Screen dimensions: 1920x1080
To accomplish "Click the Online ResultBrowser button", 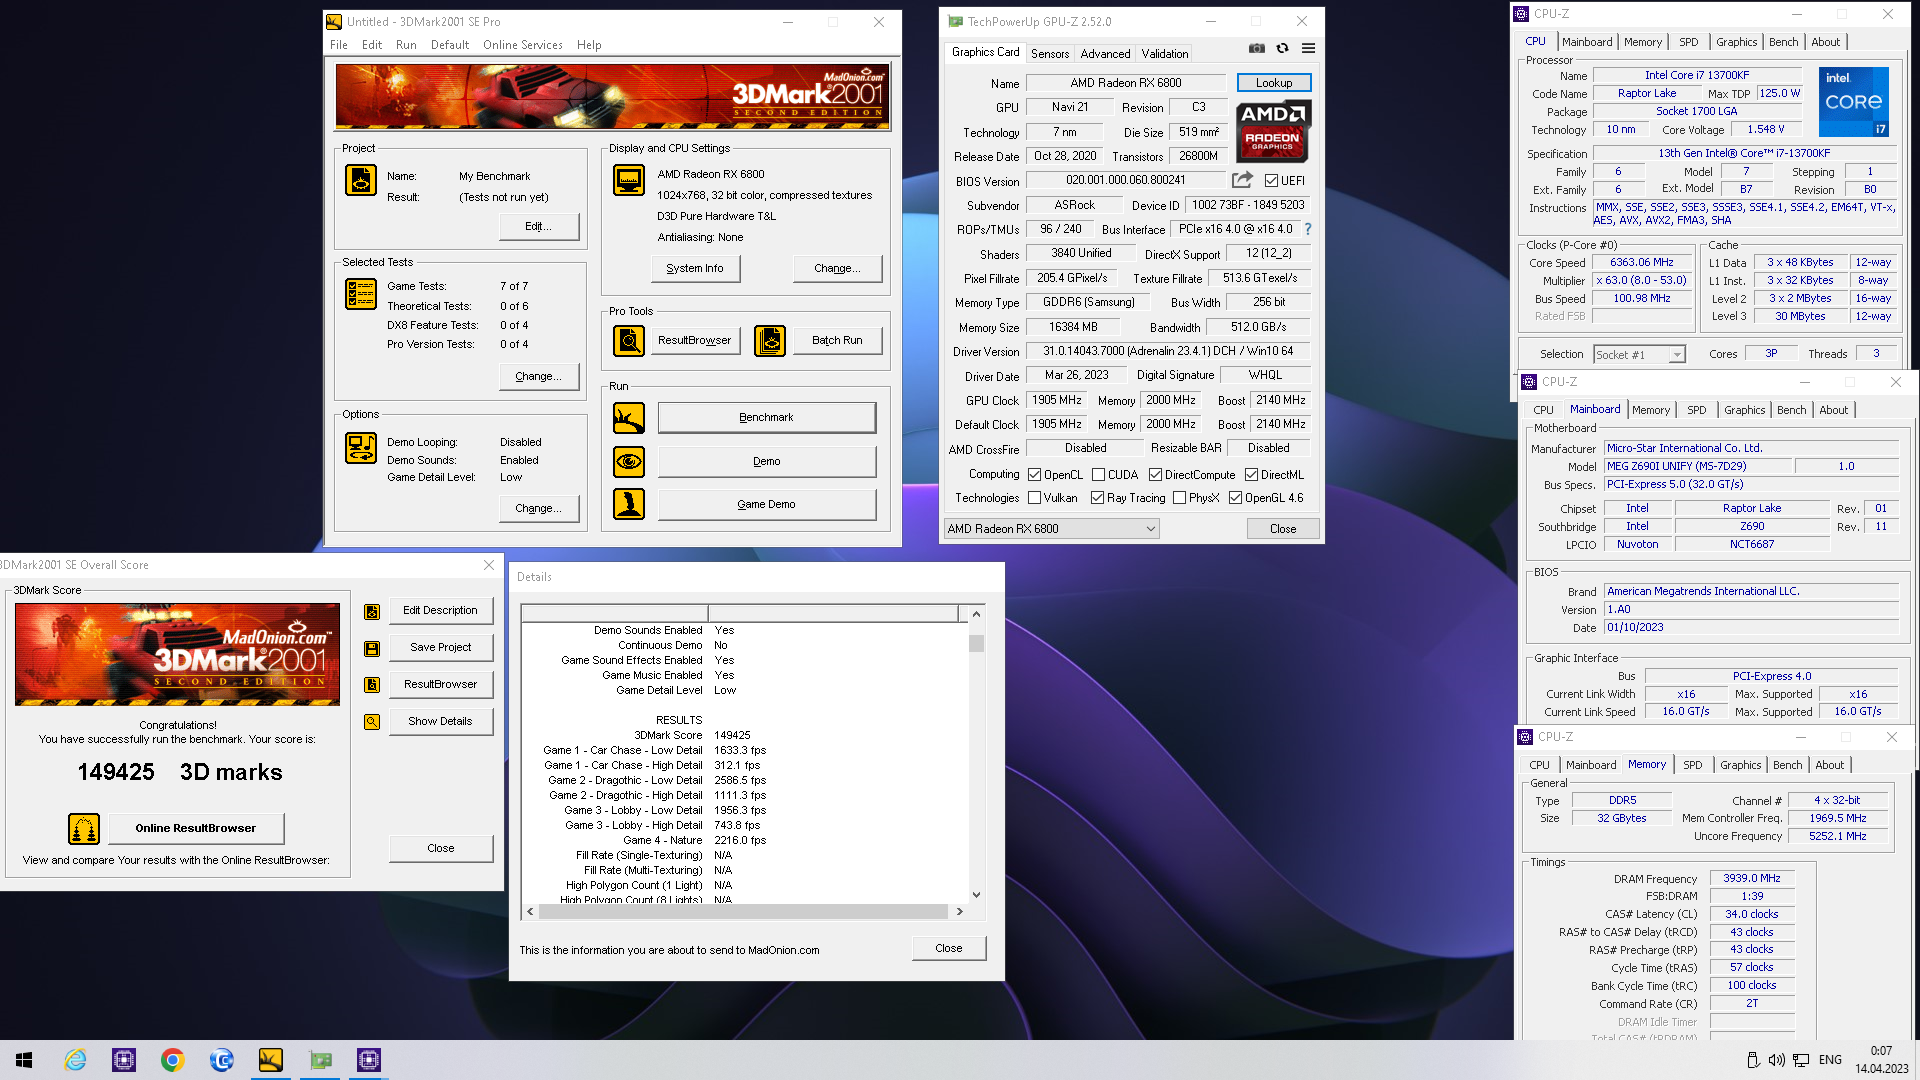I will (196, 829).
